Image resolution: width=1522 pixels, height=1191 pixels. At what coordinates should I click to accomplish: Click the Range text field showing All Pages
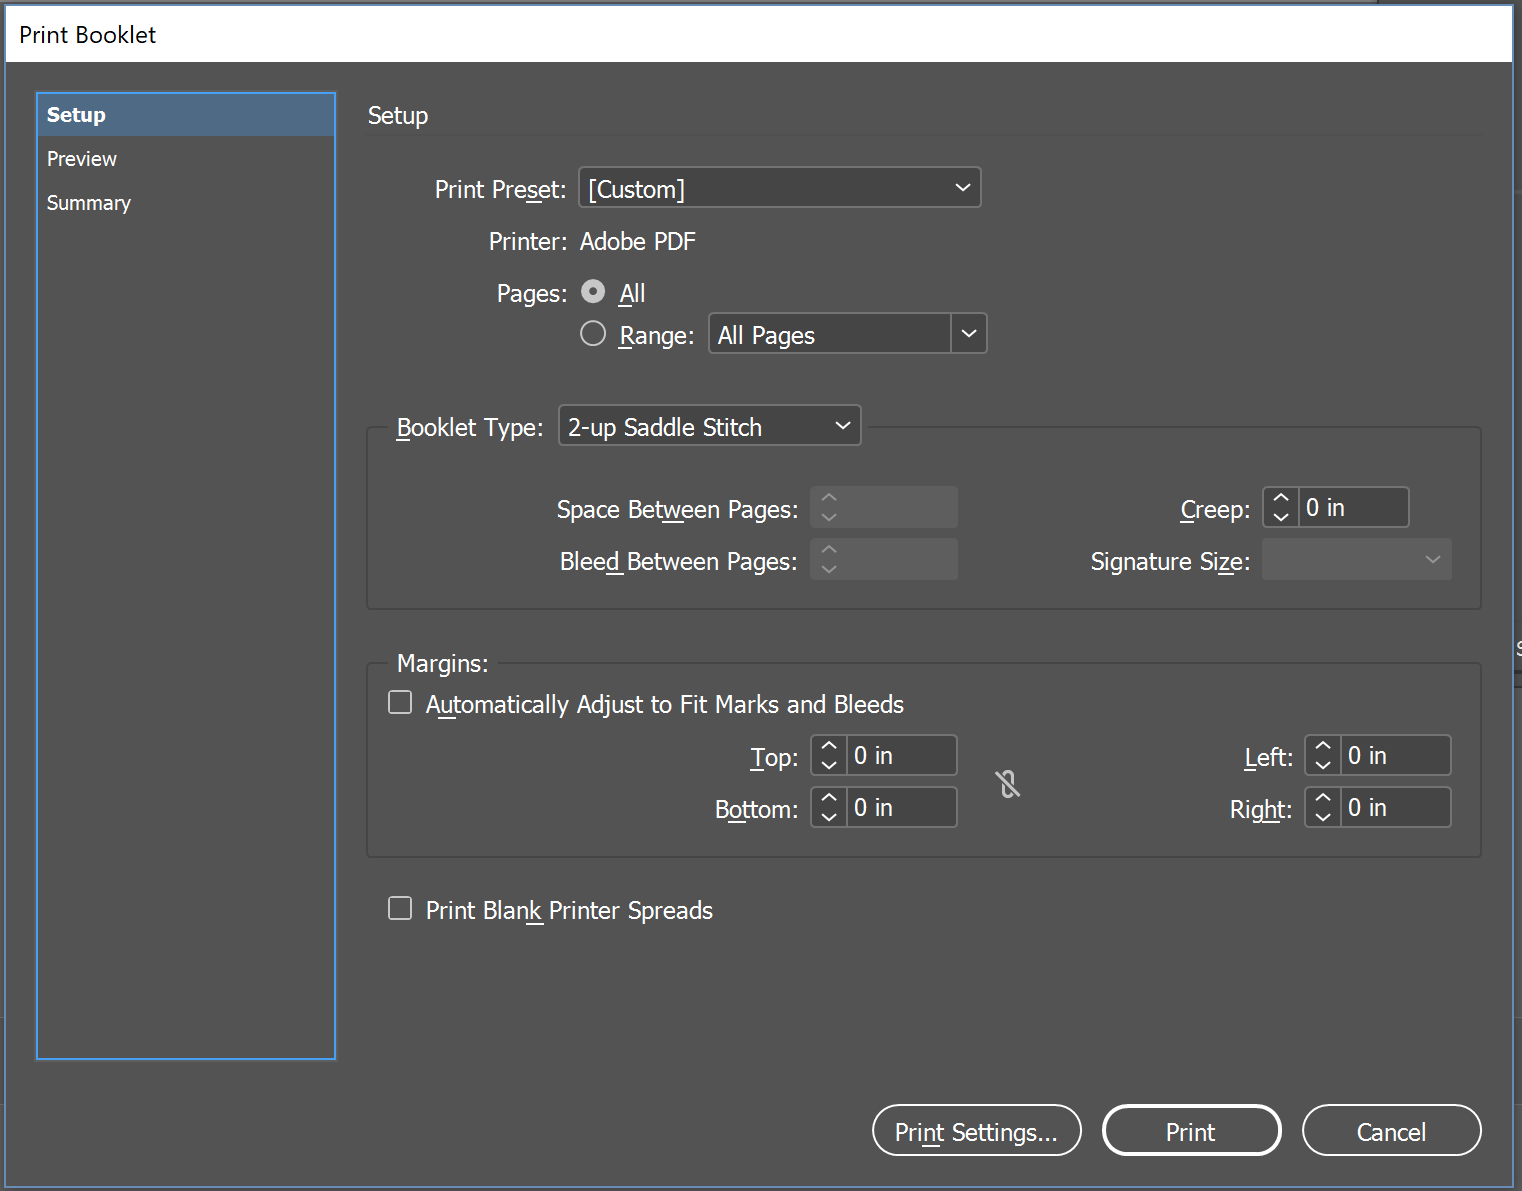(x=830, y=334)
